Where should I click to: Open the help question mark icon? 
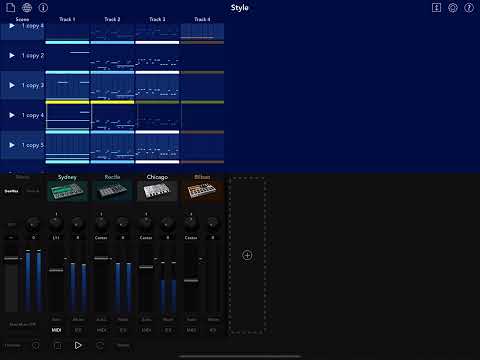pos(469,8)
